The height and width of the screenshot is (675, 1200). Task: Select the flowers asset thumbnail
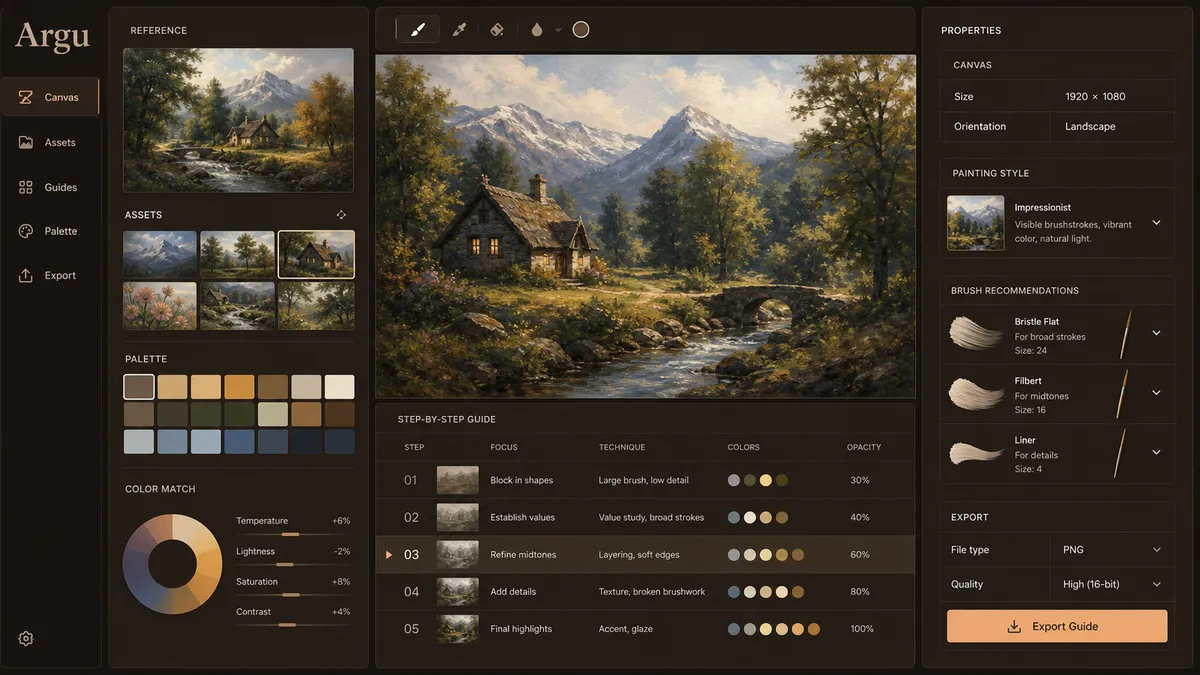[160, 305]
